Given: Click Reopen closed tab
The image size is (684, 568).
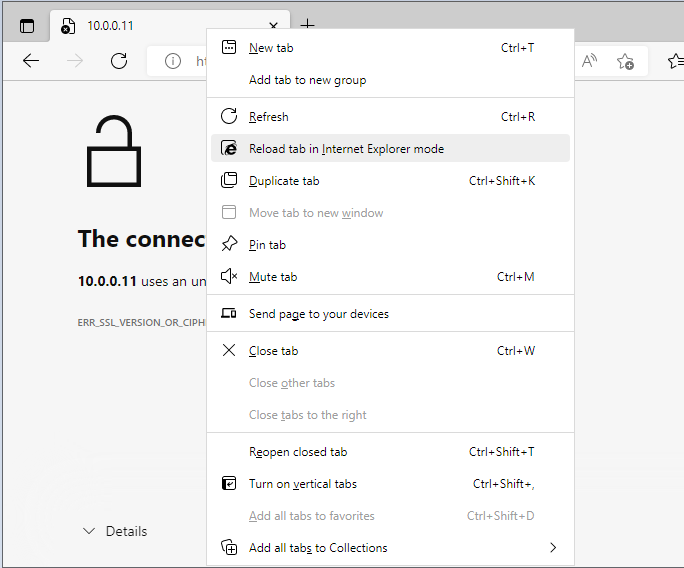Looking at the screenshot, I should 297,452.
